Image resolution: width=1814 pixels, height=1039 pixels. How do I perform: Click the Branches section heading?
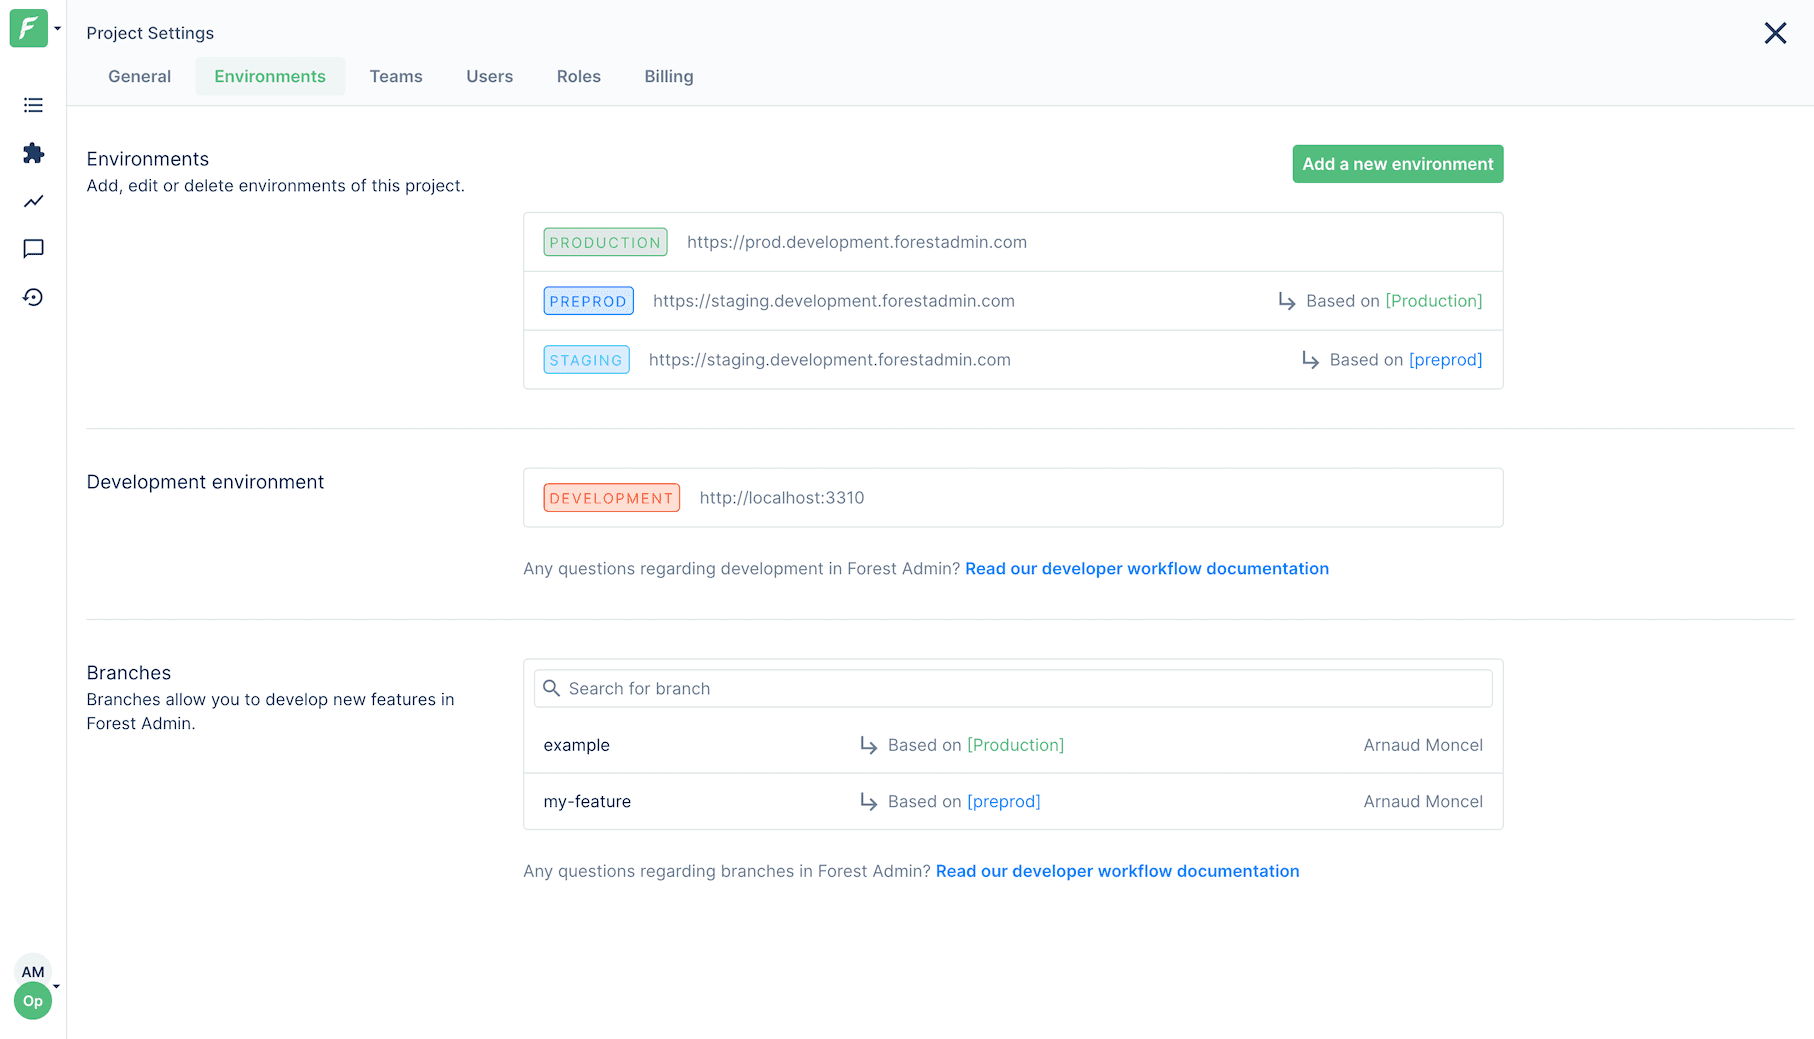point(129,673)
